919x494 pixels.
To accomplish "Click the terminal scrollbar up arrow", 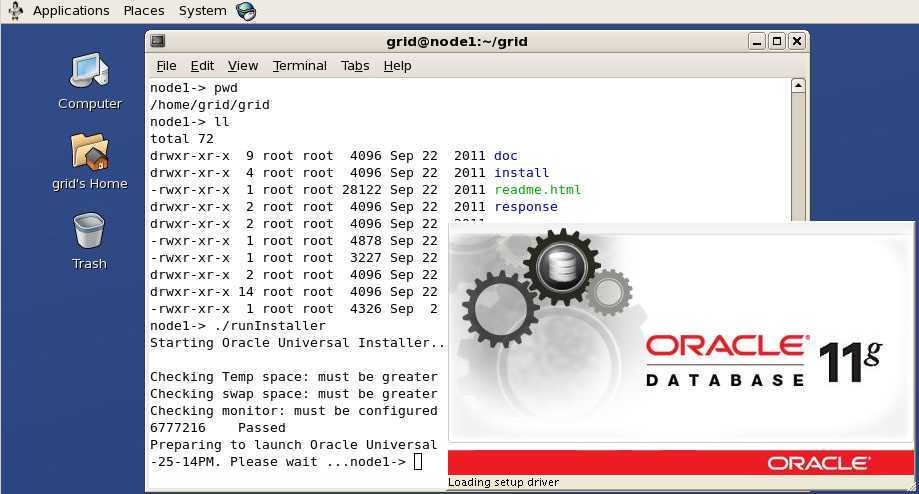I will click(x=798, y=86).
